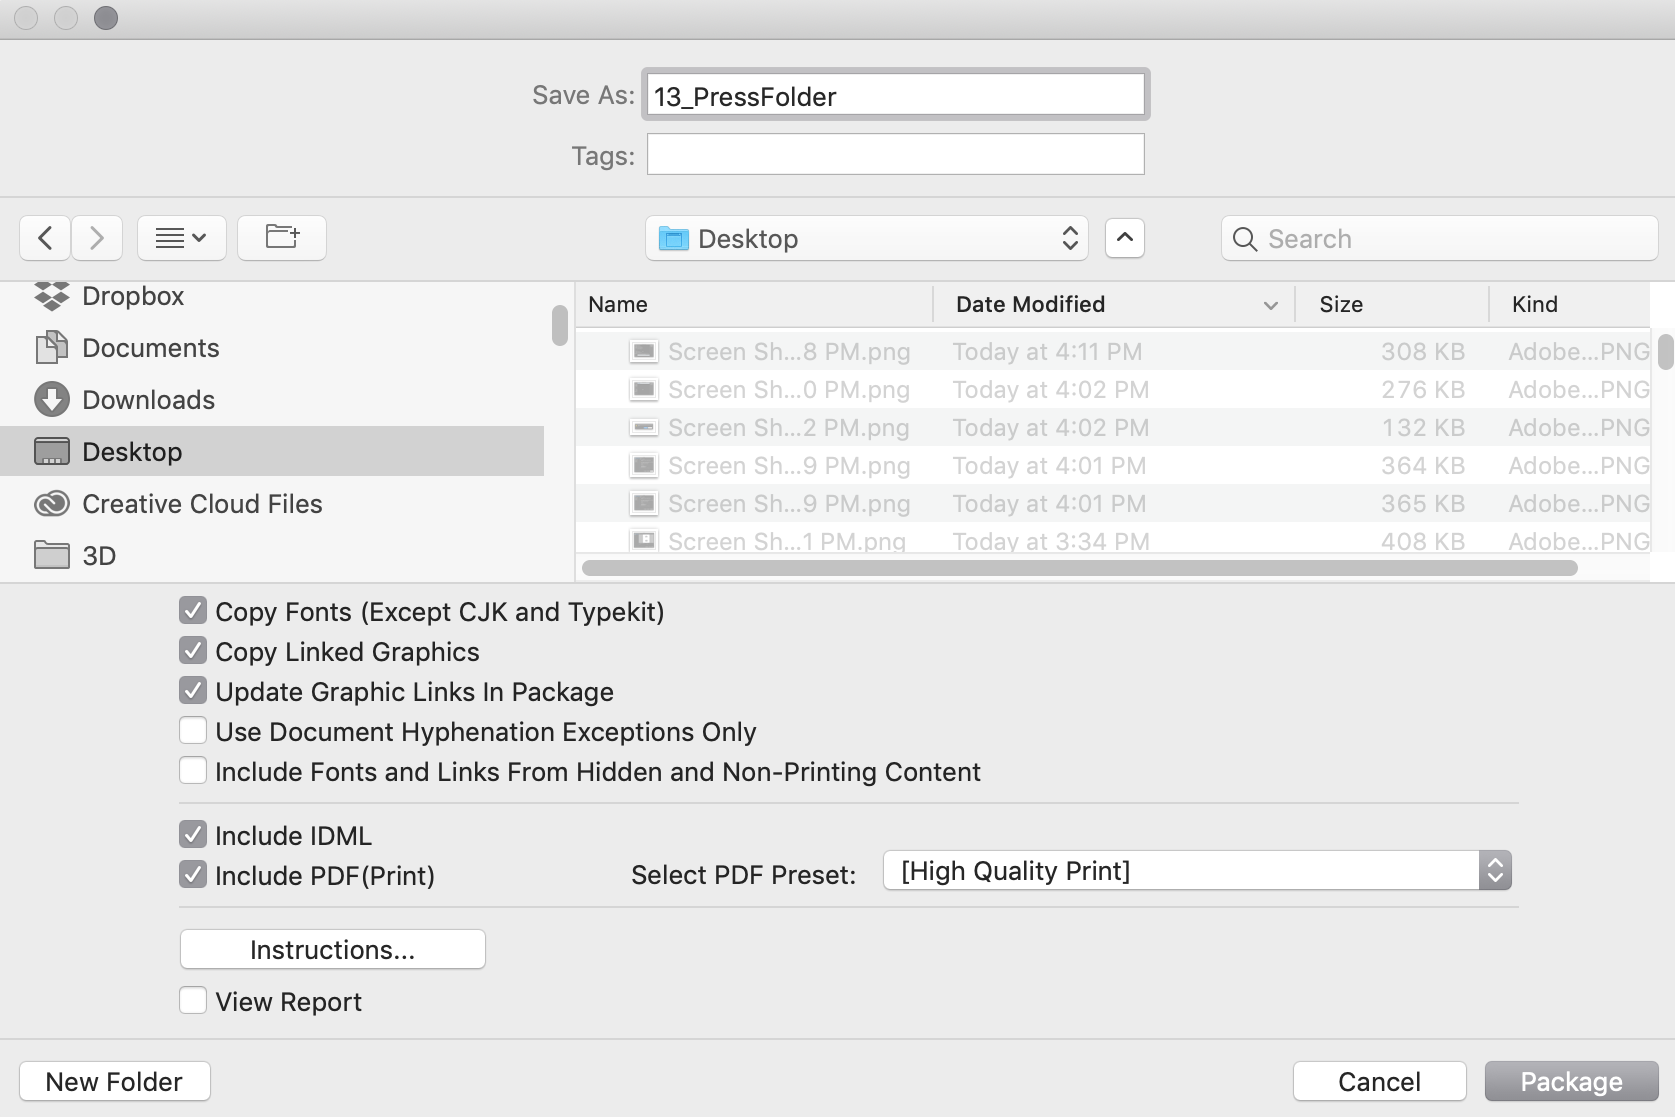1675x1117 pixels.
Task: Create a new folder using the toolbar icon
Action: [x=282, y=238]
